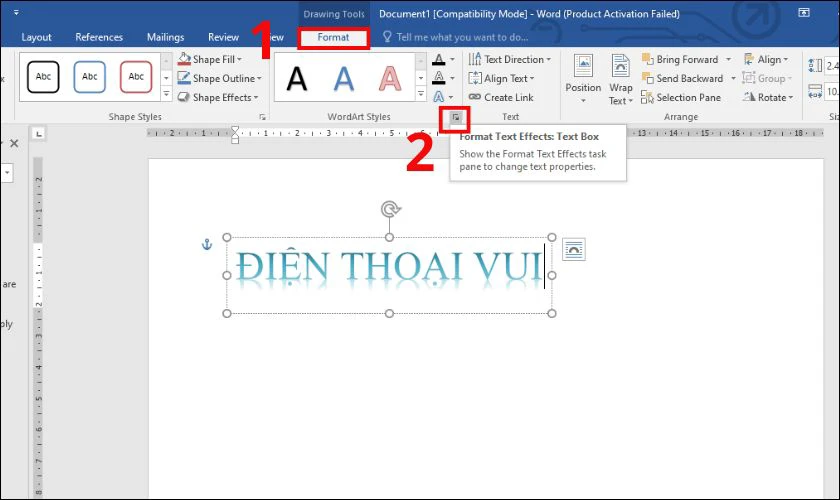Choose the black A WordArt style
The height and width of the screenshot is (500, 840).
[x=297, y=78]
